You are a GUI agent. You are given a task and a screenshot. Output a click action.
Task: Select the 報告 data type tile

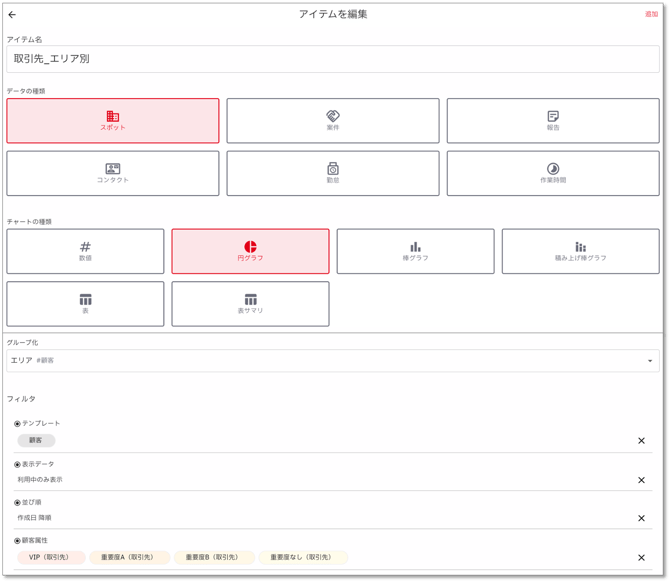point(553,121)
